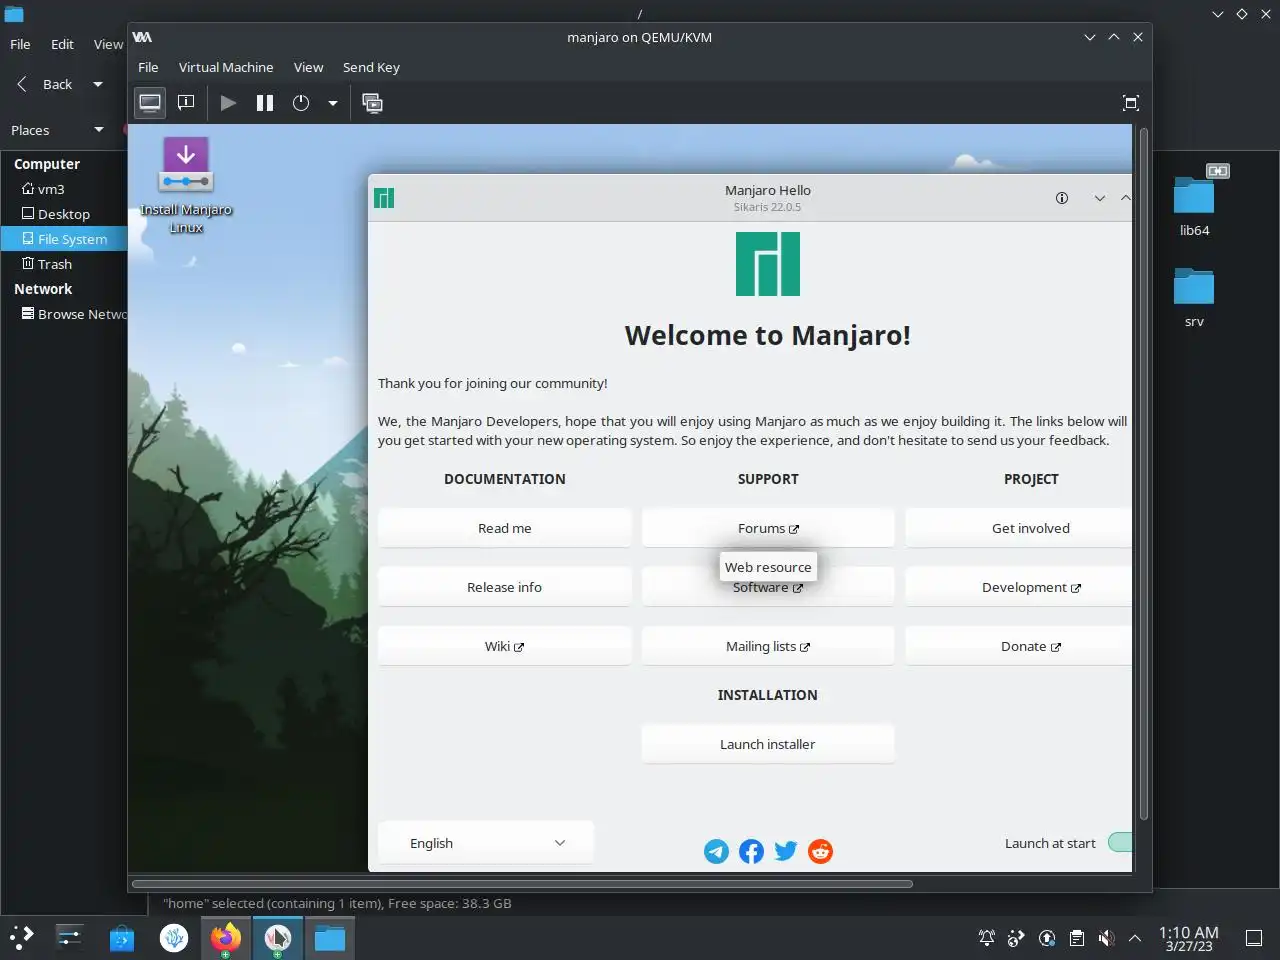Click the Show Desktop taskbar button

tap(1254, 938)
